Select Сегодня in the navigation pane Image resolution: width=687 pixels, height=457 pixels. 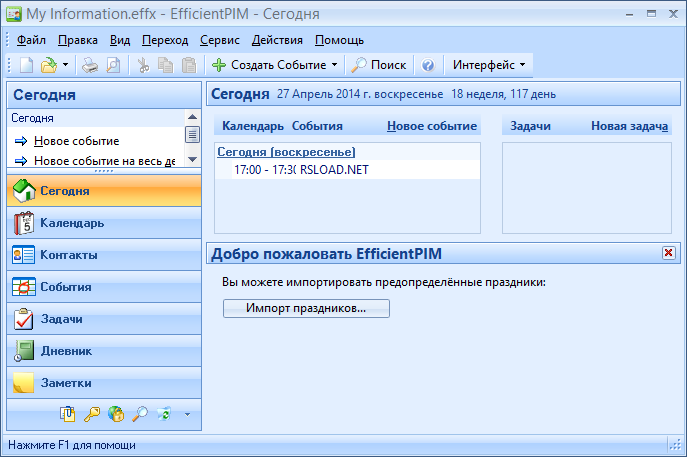pyautogui.click(x=104, y=191)
